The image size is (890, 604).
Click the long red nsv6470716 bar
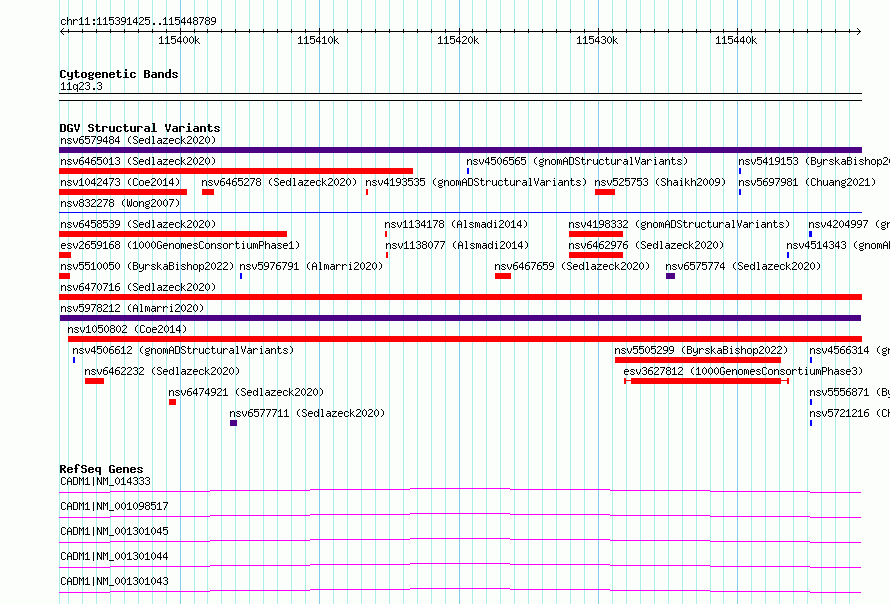point(460,297)
